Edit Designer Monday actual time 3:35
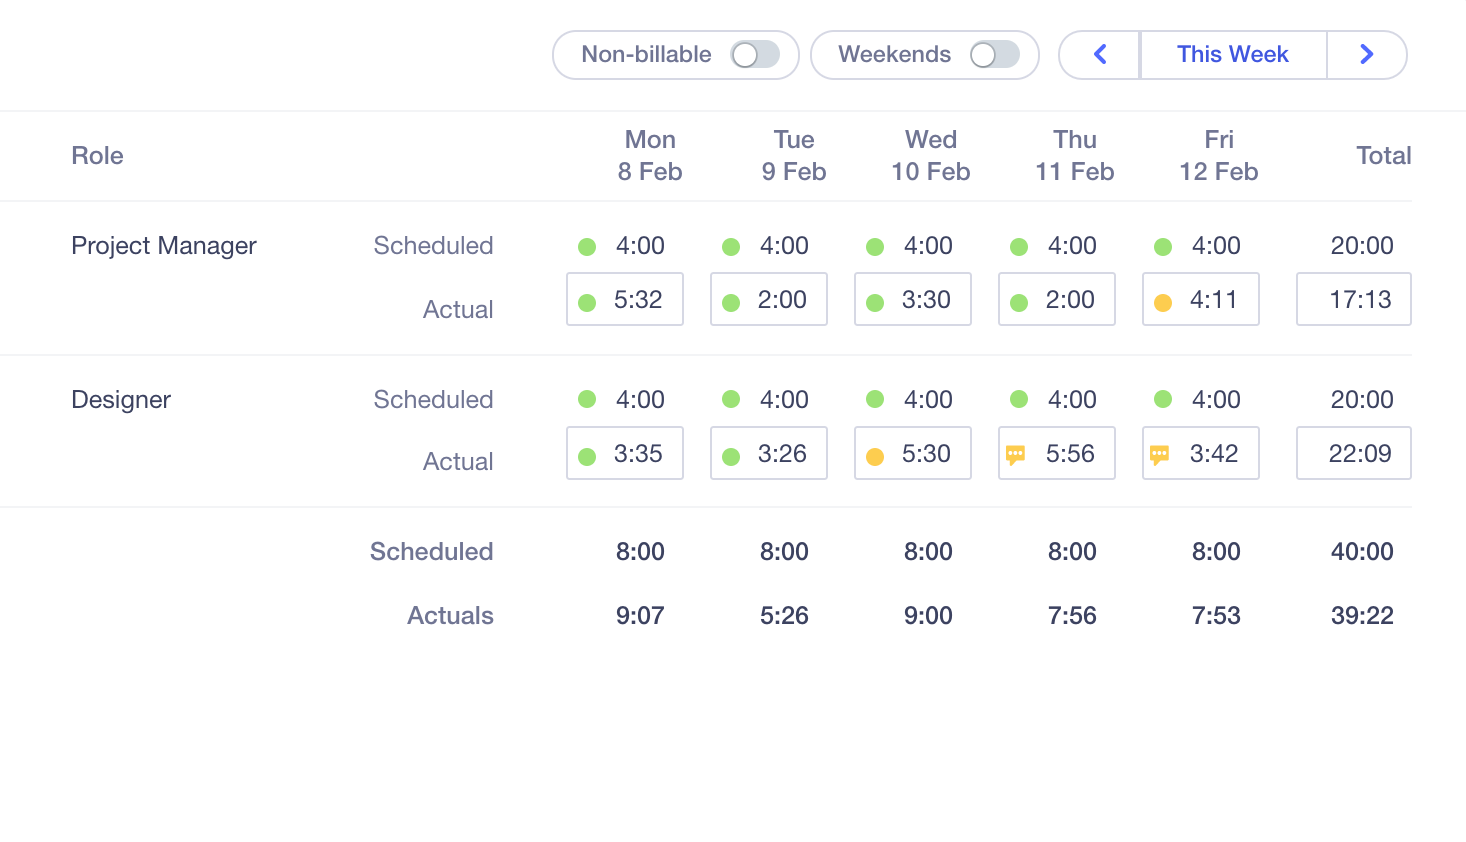Screen dimensions: 1466x842 tap(637, 454)
